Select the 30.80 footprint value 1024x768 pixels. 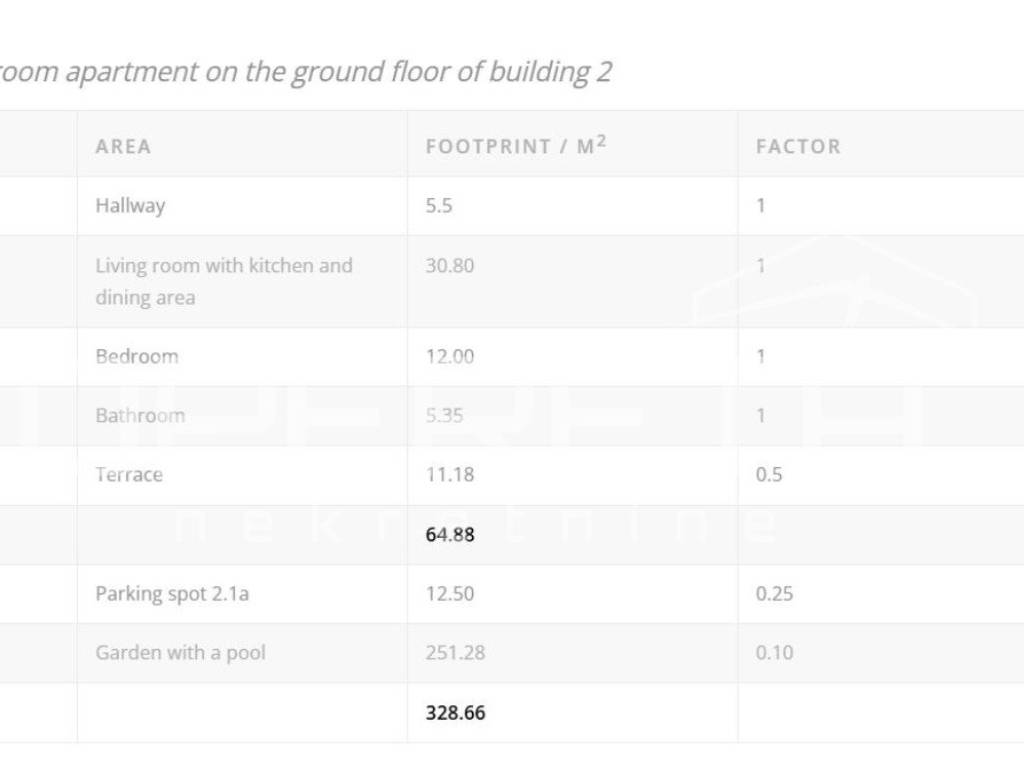pos(449,266)
